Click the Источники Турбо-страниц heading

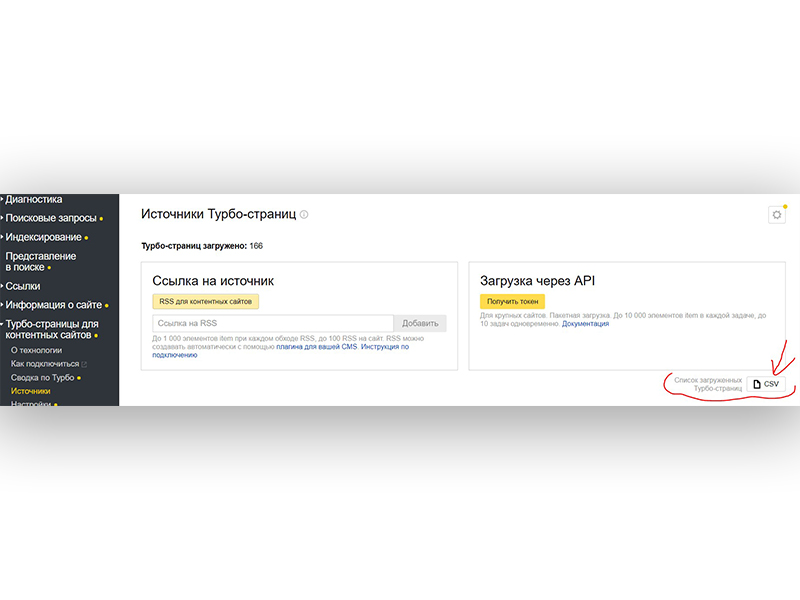click(218, 214)
